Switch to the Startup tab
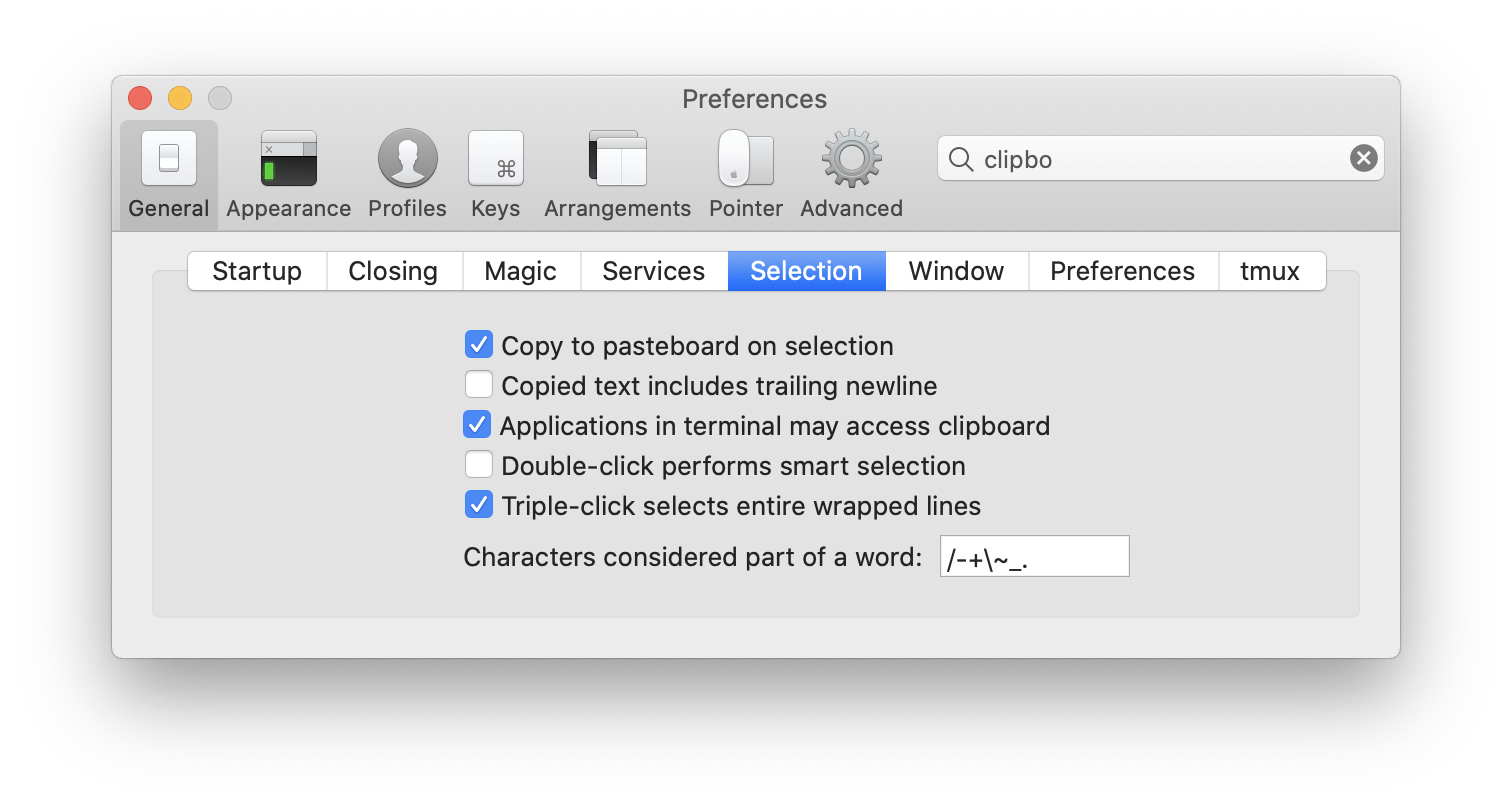 (257, 271)
